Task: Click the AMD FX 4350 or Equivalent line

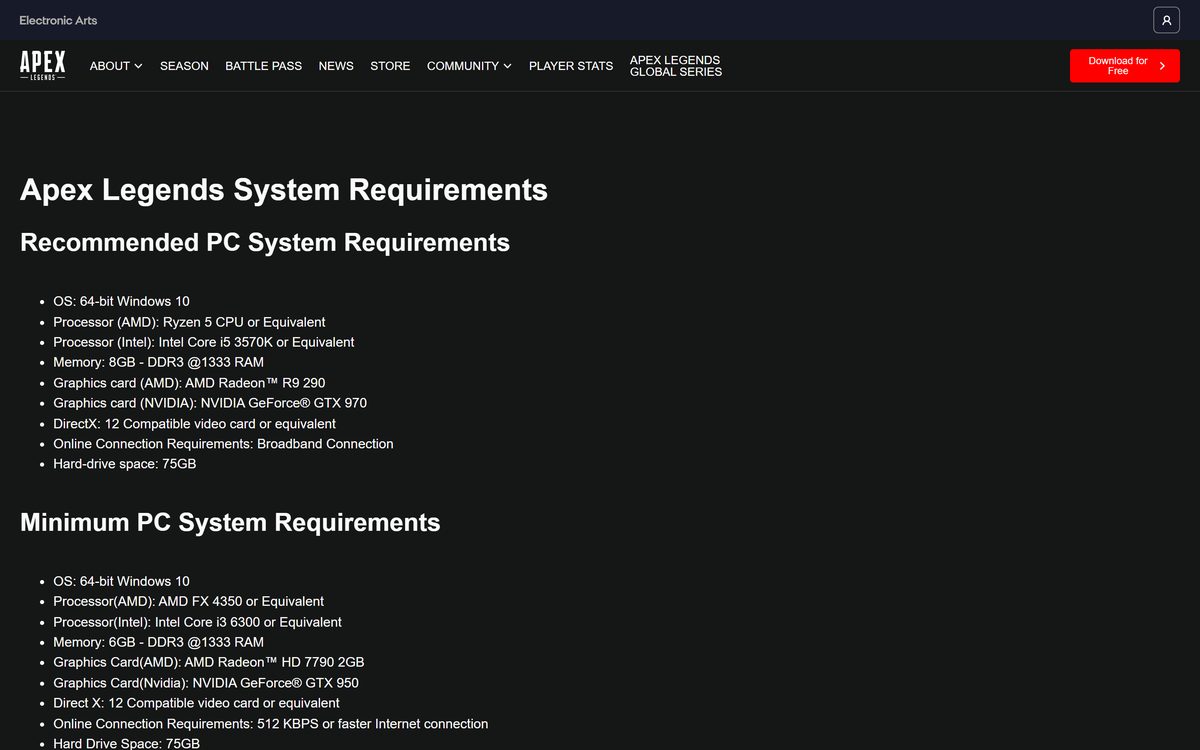Action: (x=189, y=601)
